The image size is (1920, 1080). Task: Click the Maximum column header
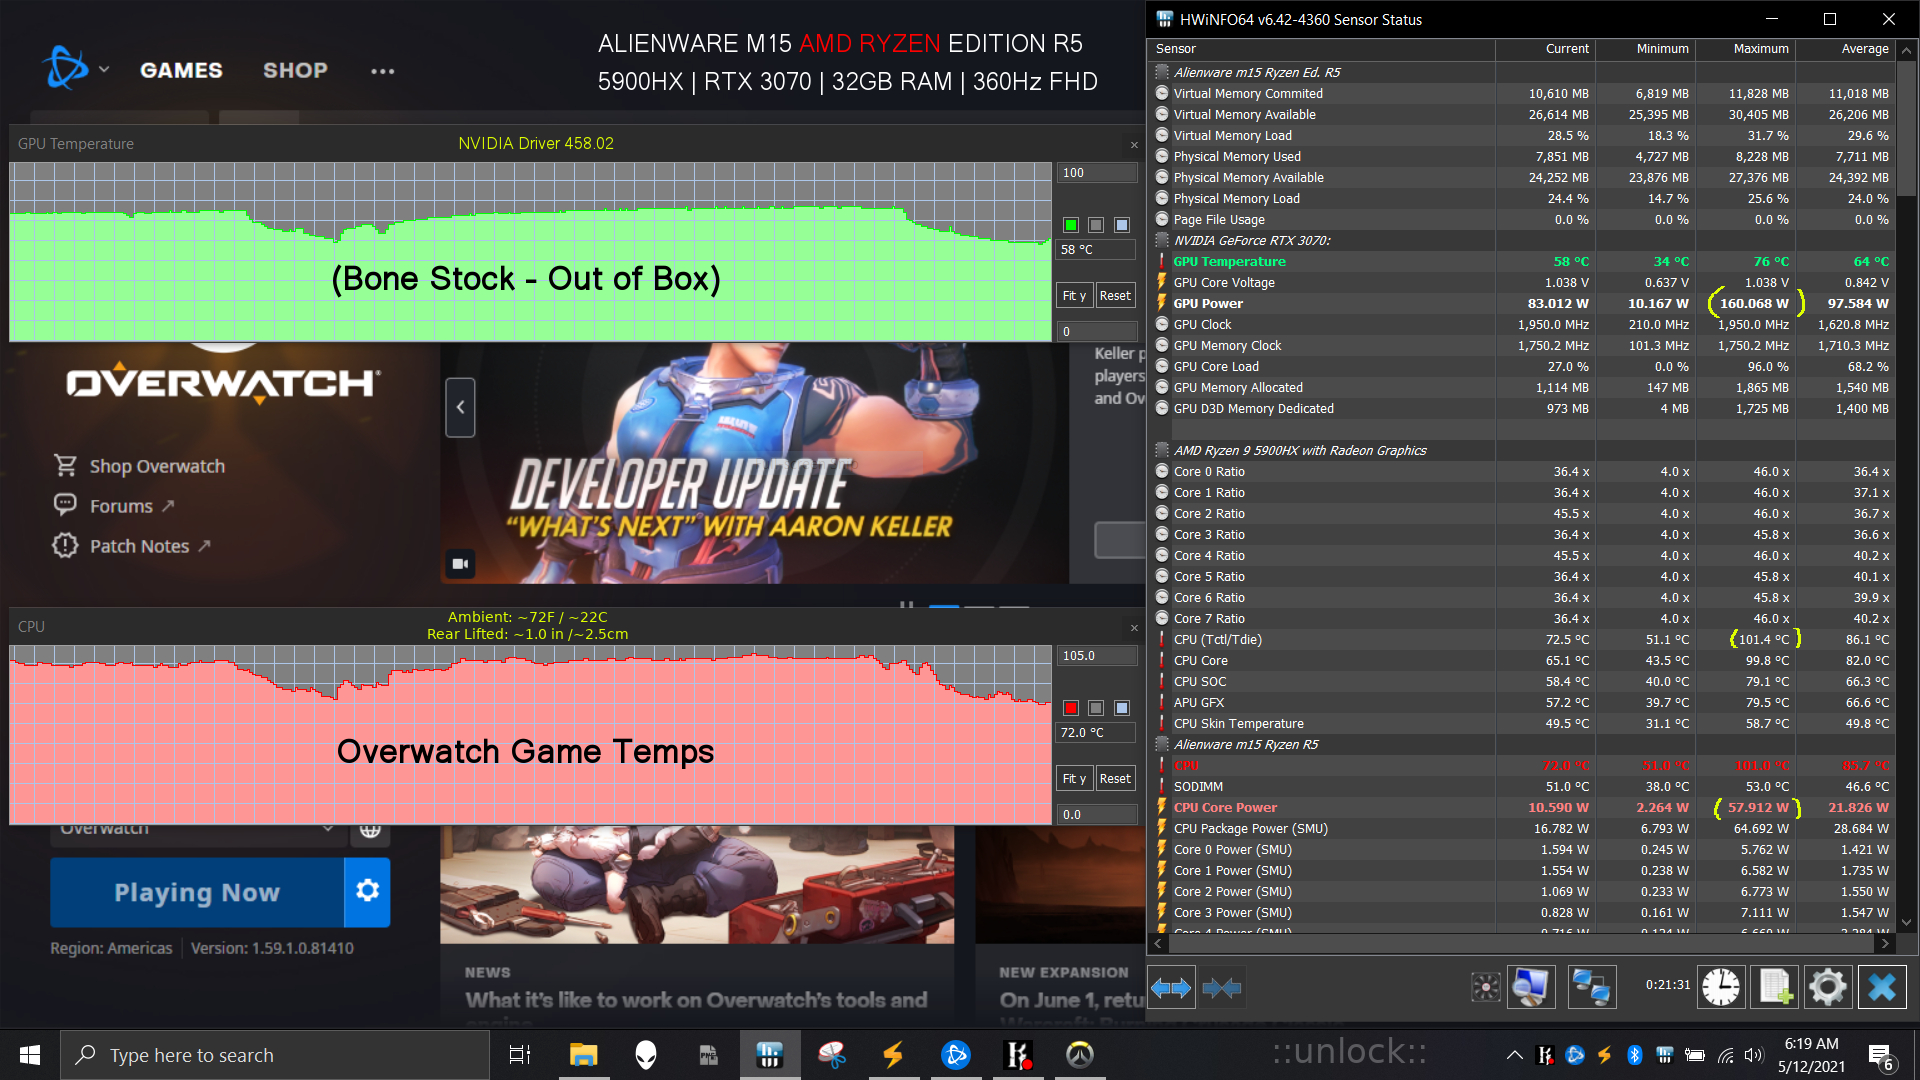tap(1746, 49)
